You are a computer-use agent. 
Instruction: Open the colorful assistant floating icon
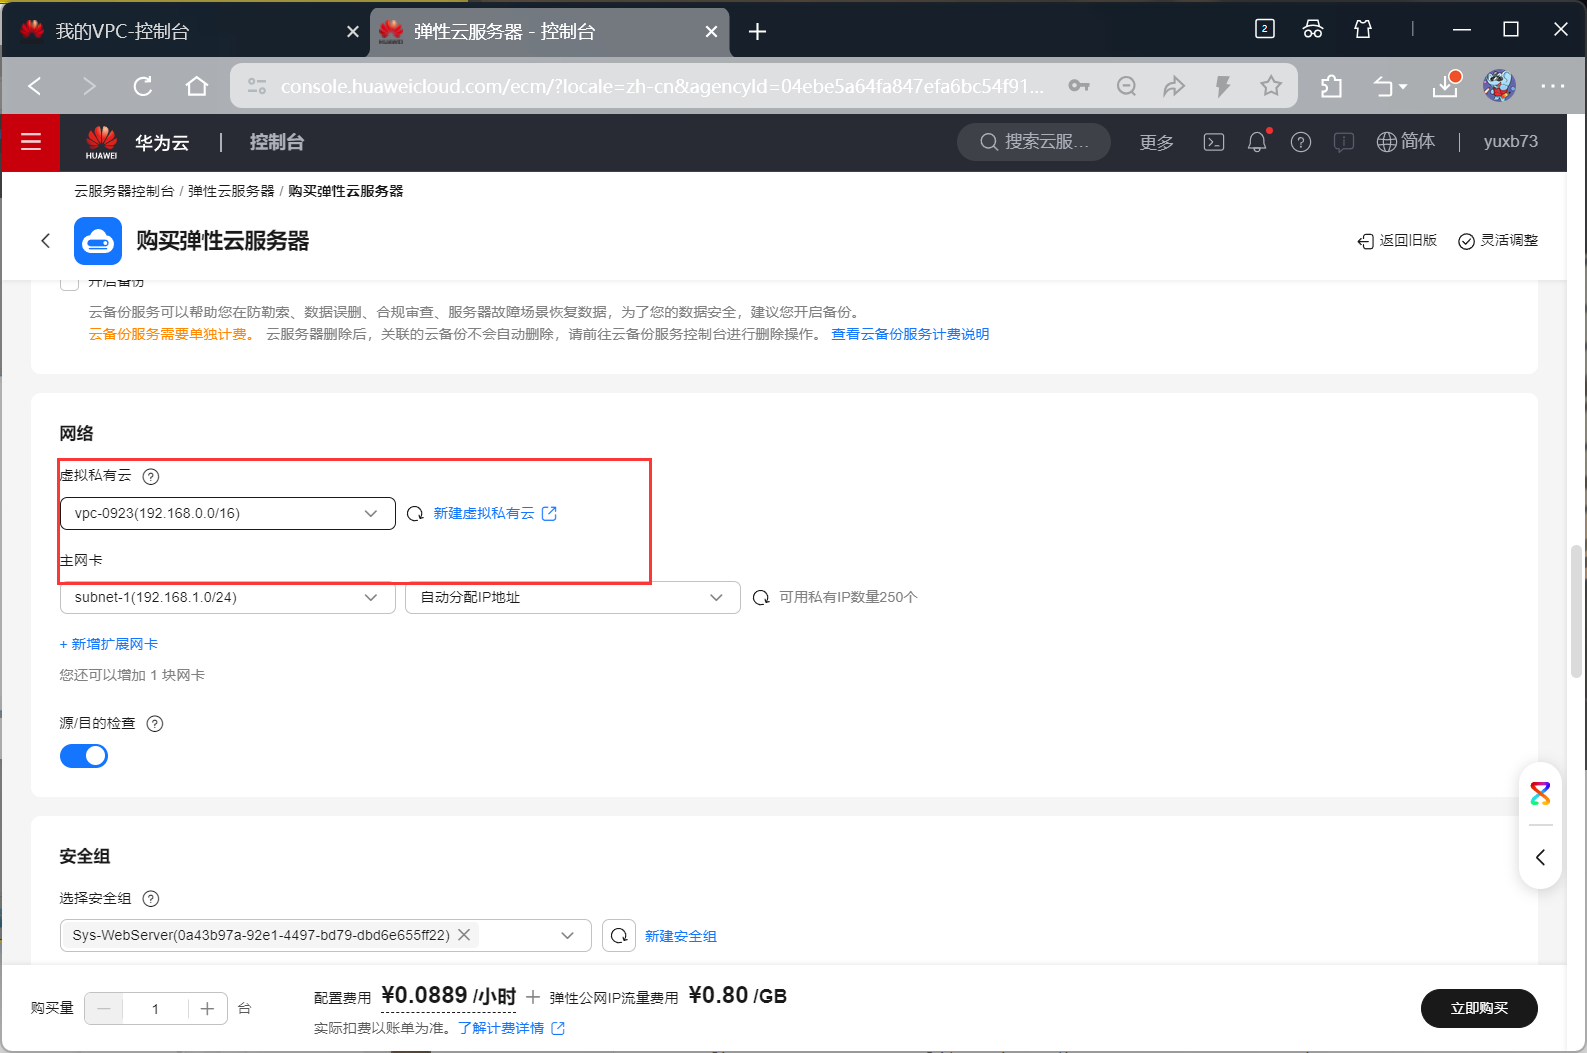tap(1540, 794)
